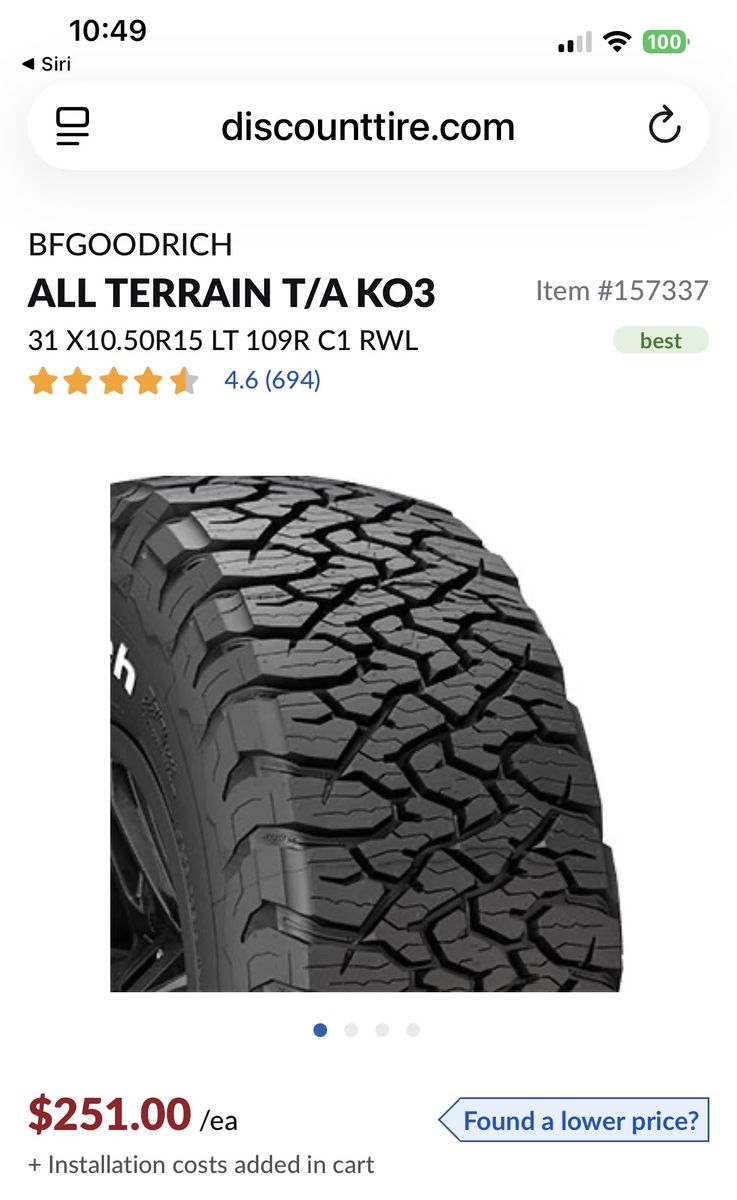737x1200 pixels.
Task: Select the third image carousel dot
Action: click(382, 1030)
